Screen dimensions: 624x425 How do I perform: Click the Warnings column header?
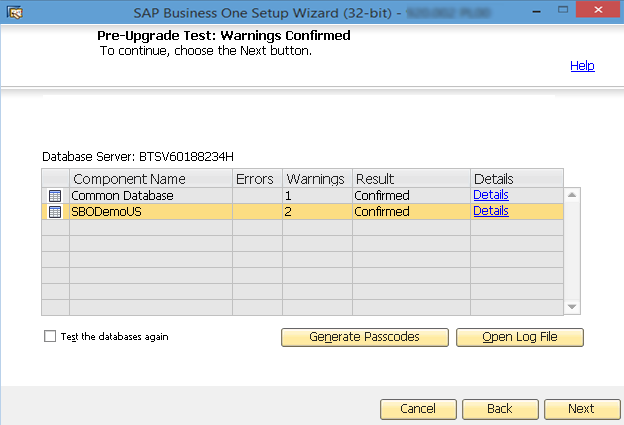coord(317,179)
